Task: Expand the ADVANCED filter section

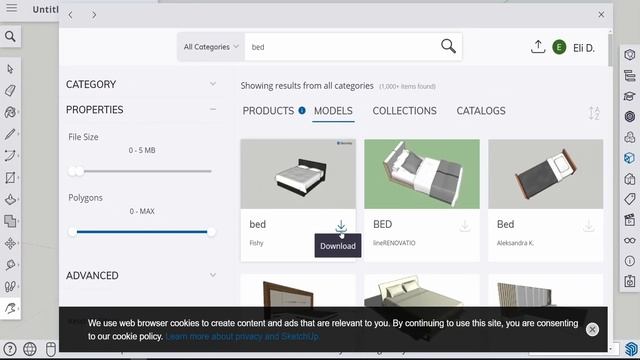Action: pos(213,275)
